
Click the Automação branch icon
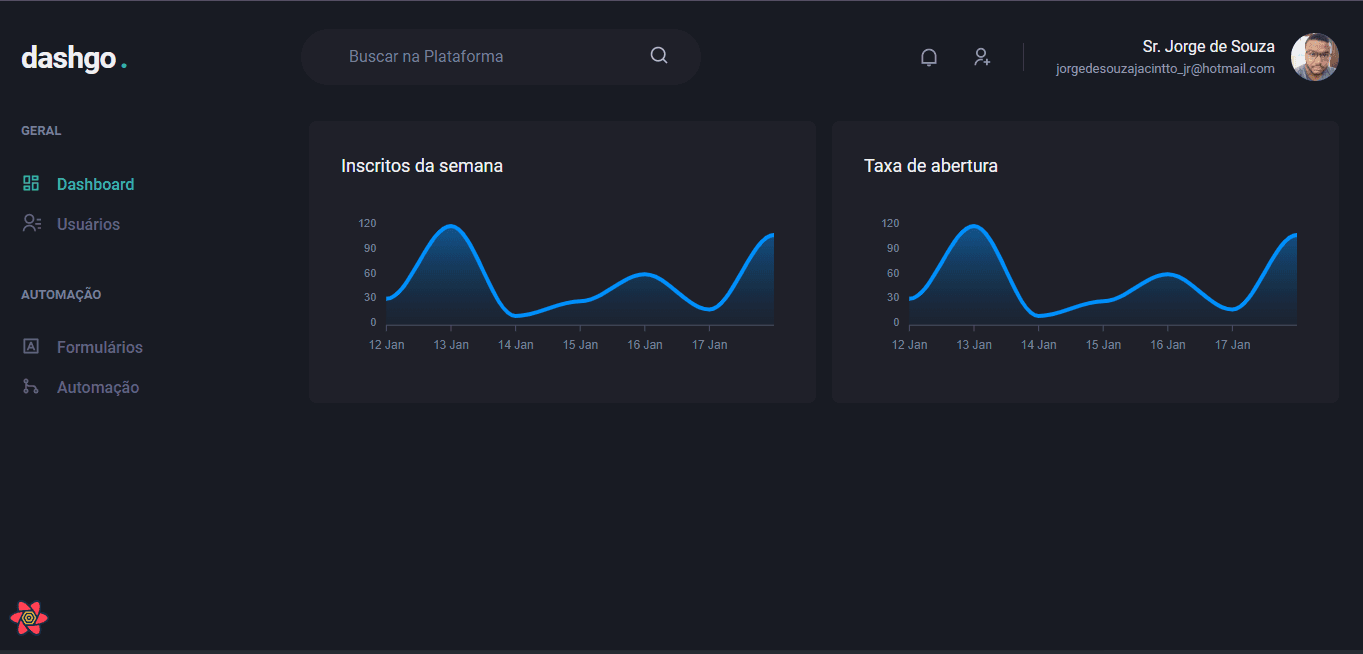[30, 386]
